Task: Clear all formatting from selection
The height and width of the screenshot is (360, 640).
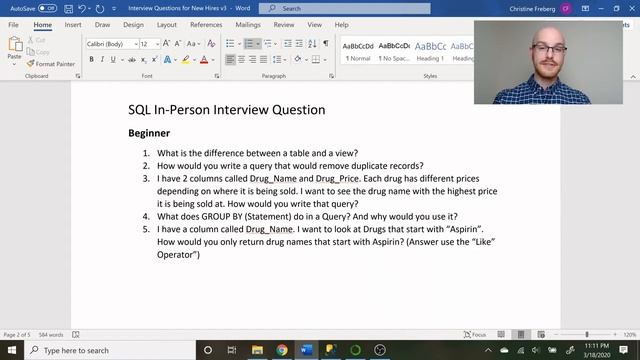Action: (x=211, y=44)
